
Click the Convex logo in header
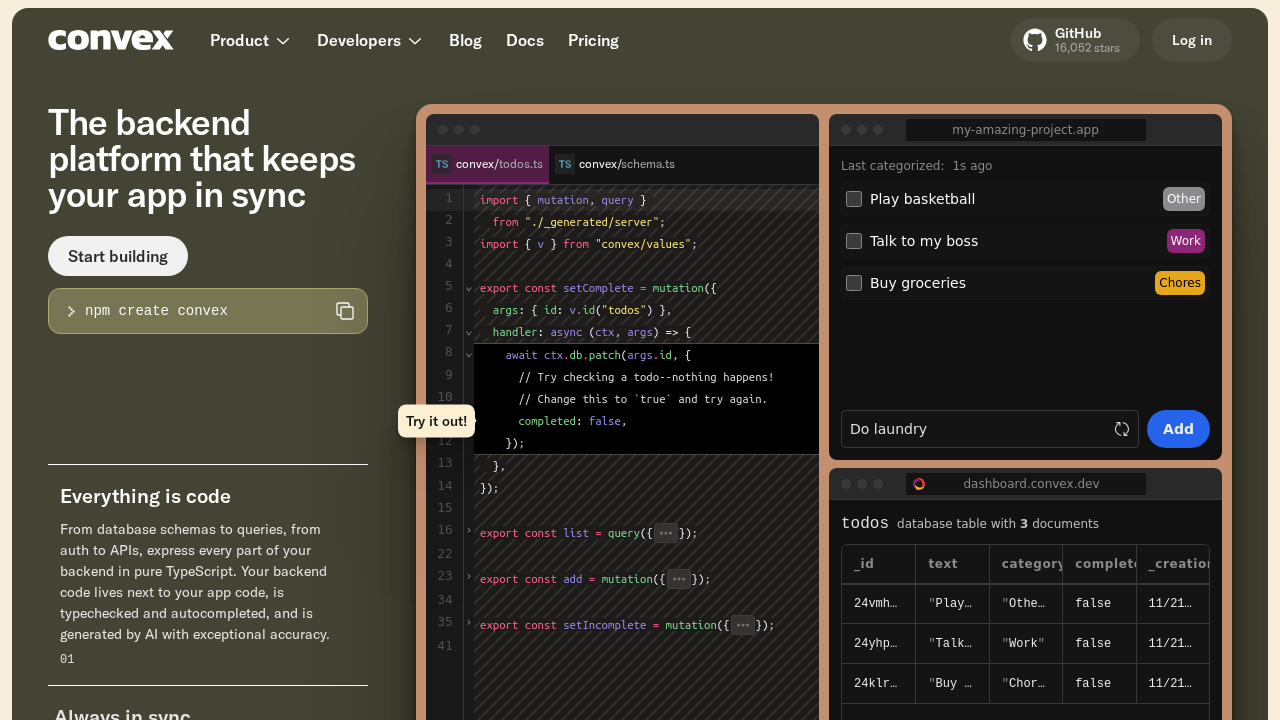point(111,40)
